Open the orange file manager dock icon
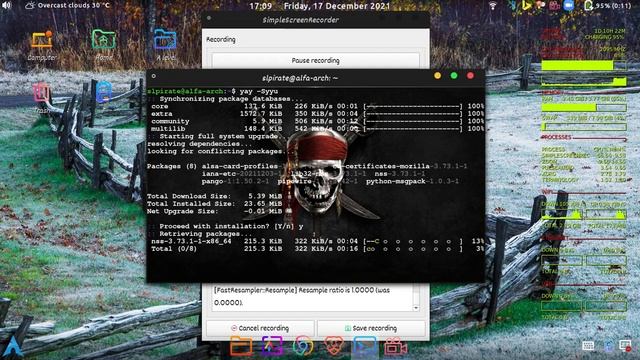640x360 pixels. point(241,347)
